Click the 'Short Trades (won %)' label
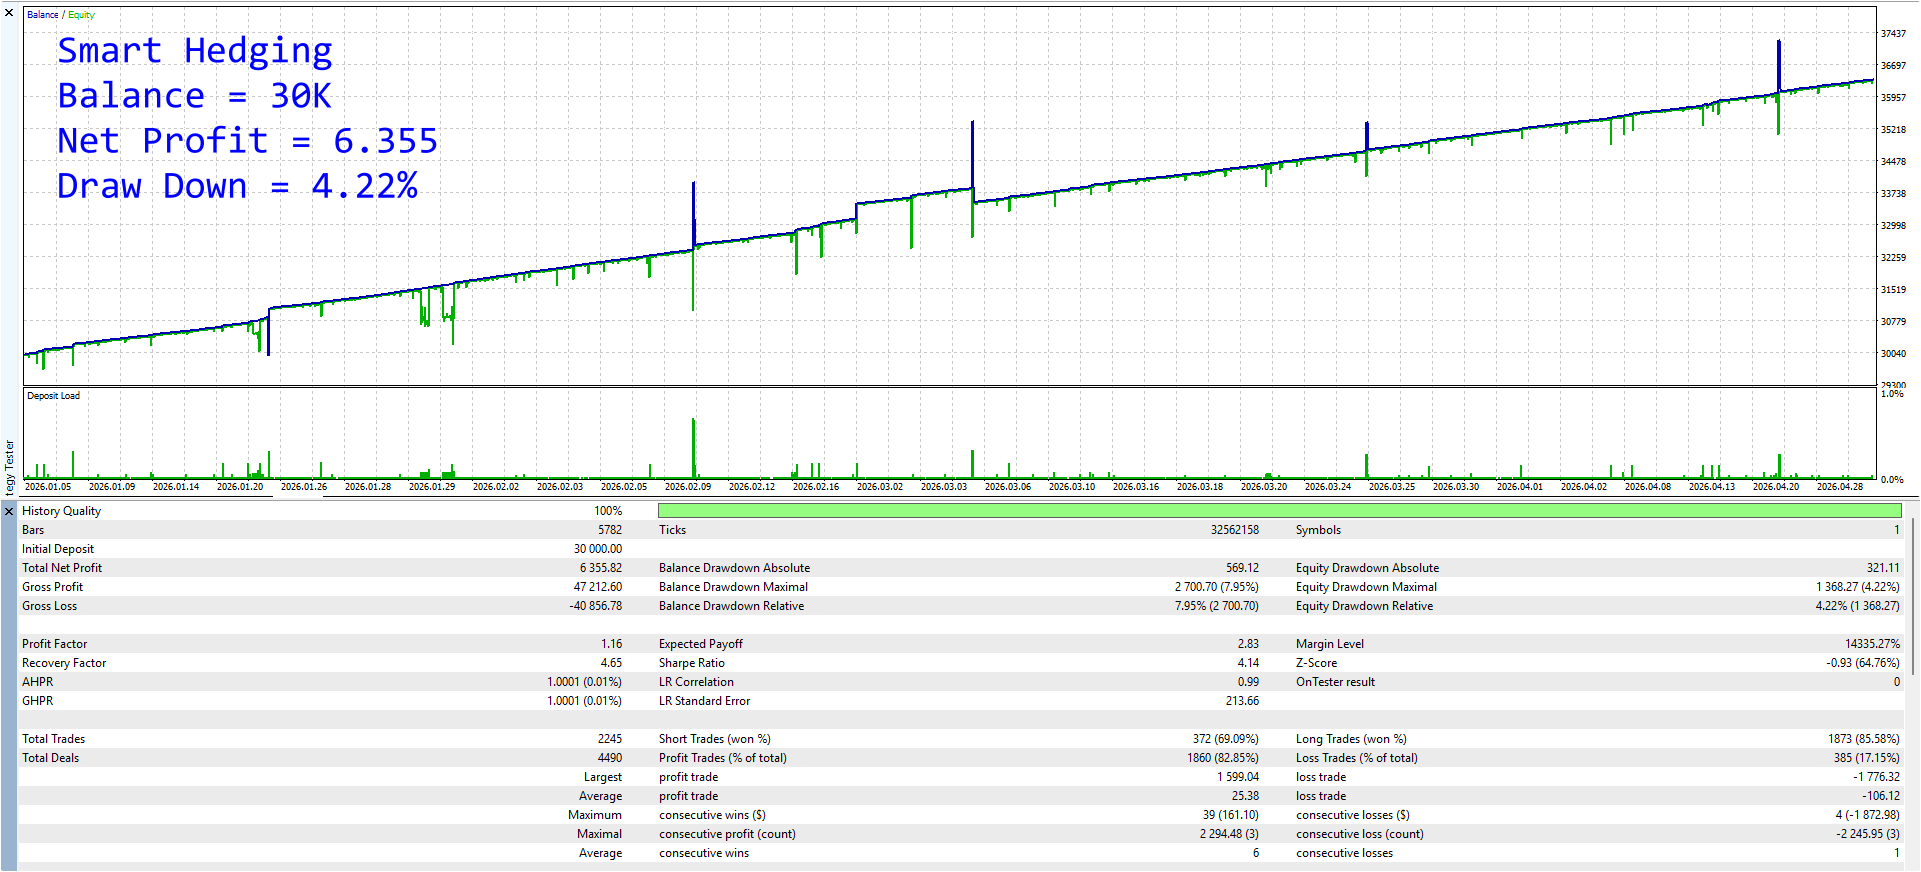Screen dimensions: 1921x872 point(714,739)
